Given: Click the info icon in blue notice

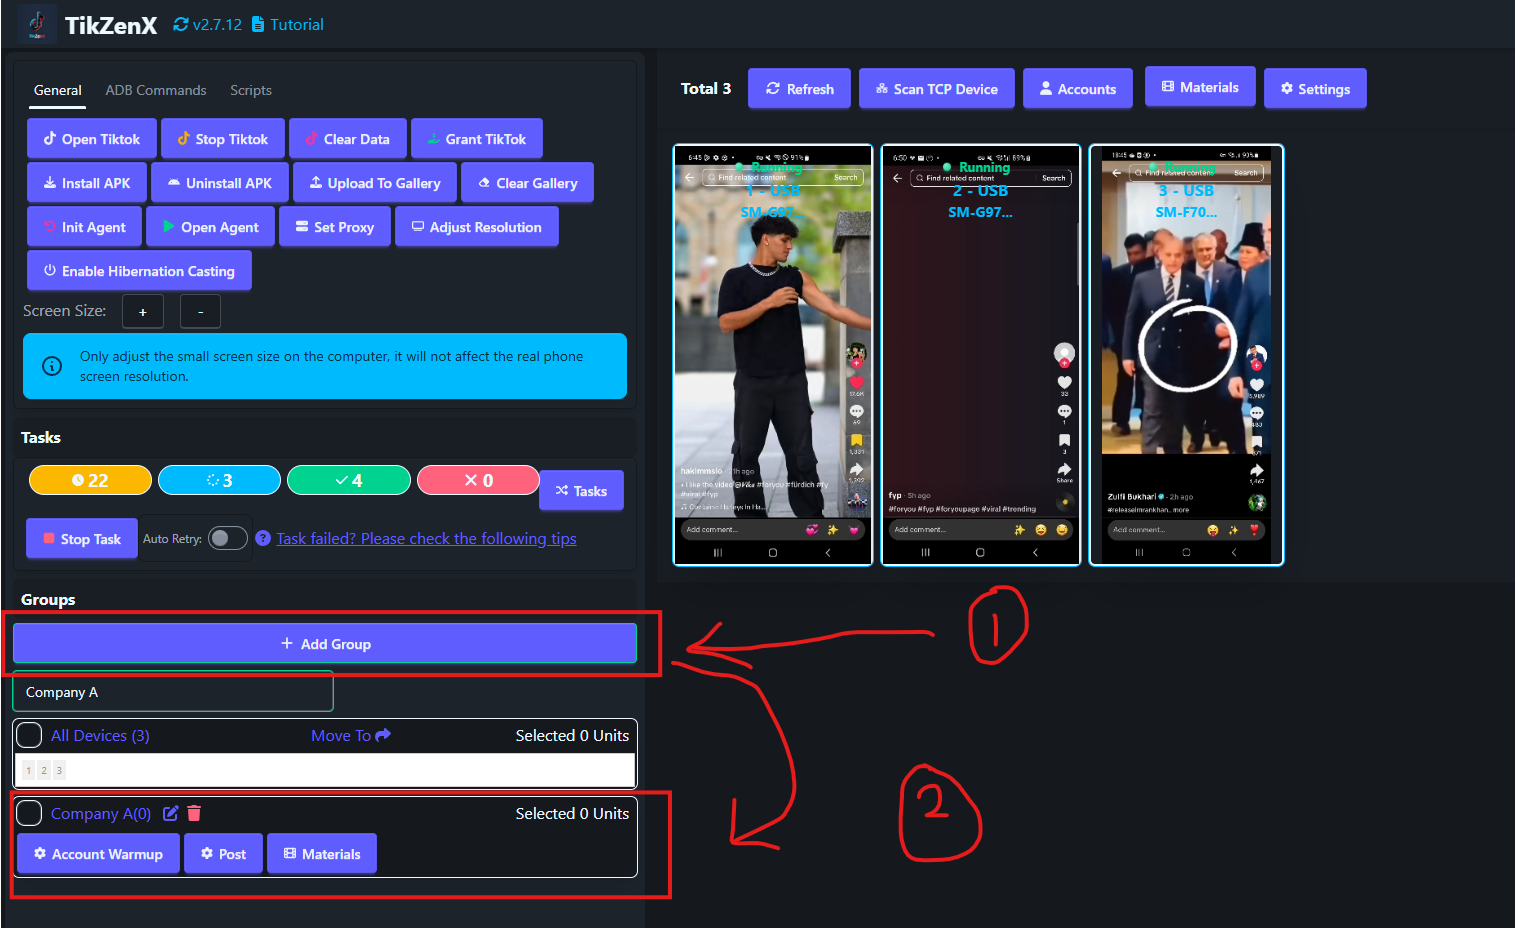Looking at the screenshot, I should 52,366.
